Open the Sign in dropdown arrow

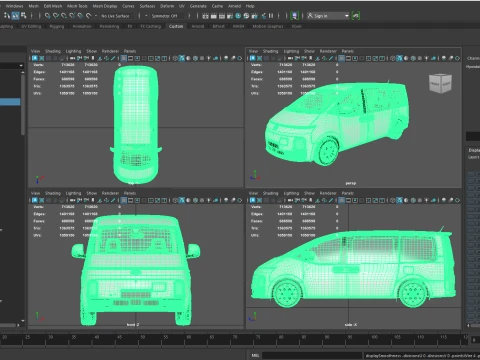click(x=346, y=16)
